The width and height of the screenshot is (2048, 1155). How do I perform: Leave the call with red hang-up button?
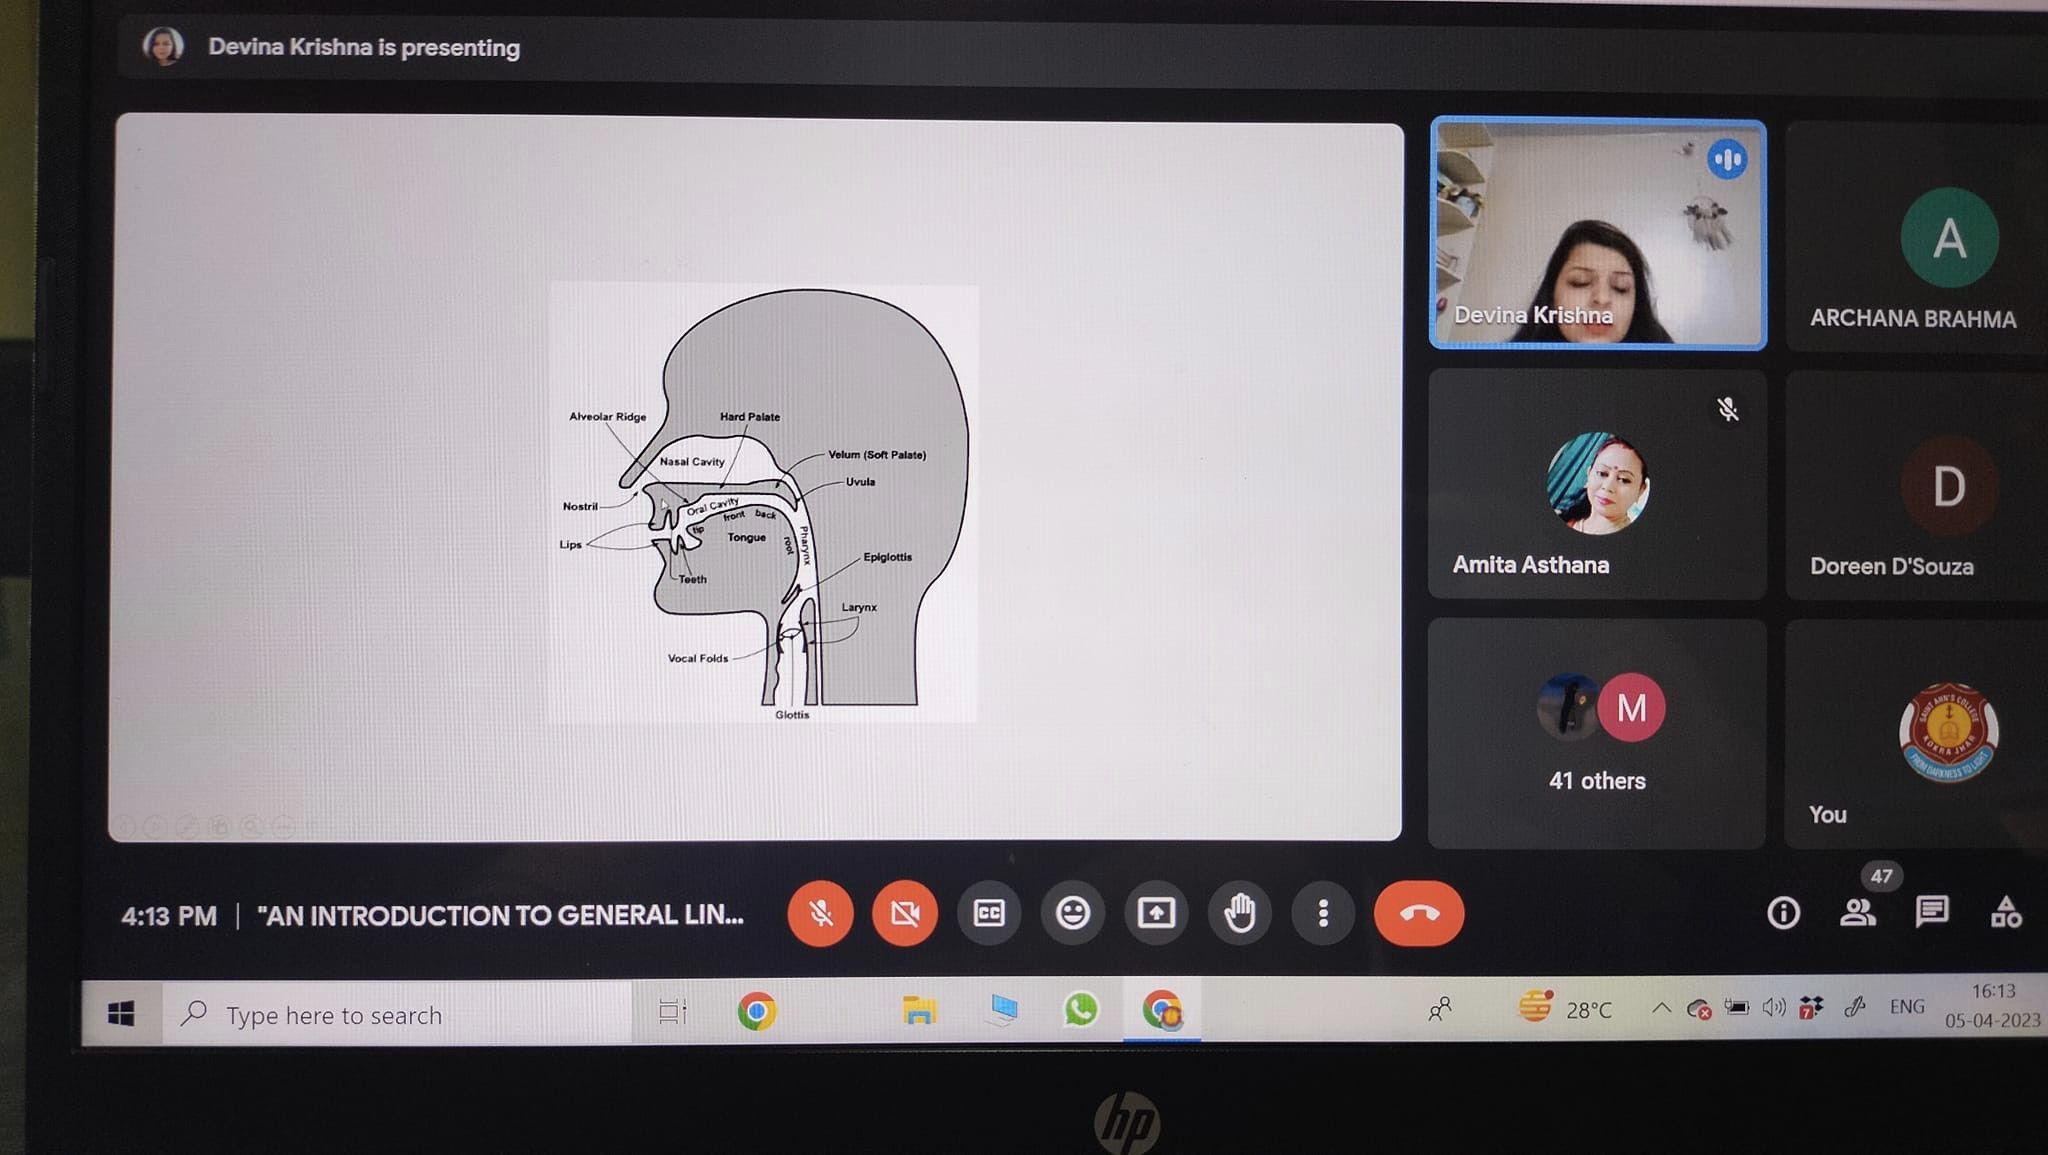pos(1418,913)
